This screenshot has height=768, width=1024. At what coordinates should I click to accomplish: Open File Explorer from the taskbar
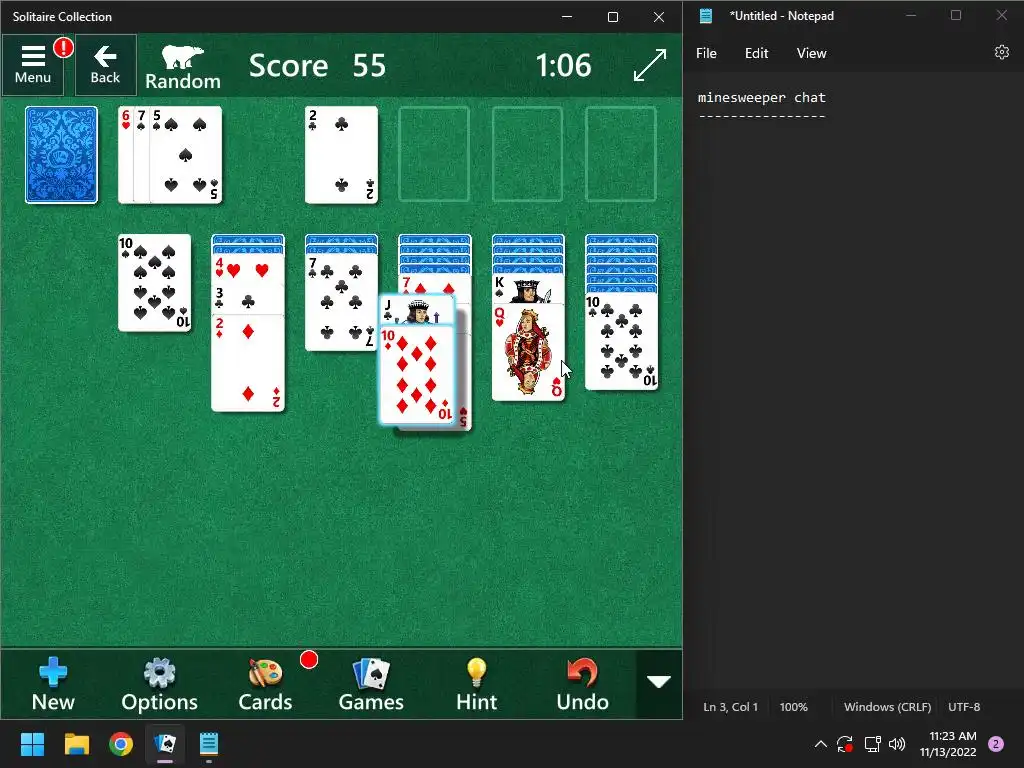(76, 744)
